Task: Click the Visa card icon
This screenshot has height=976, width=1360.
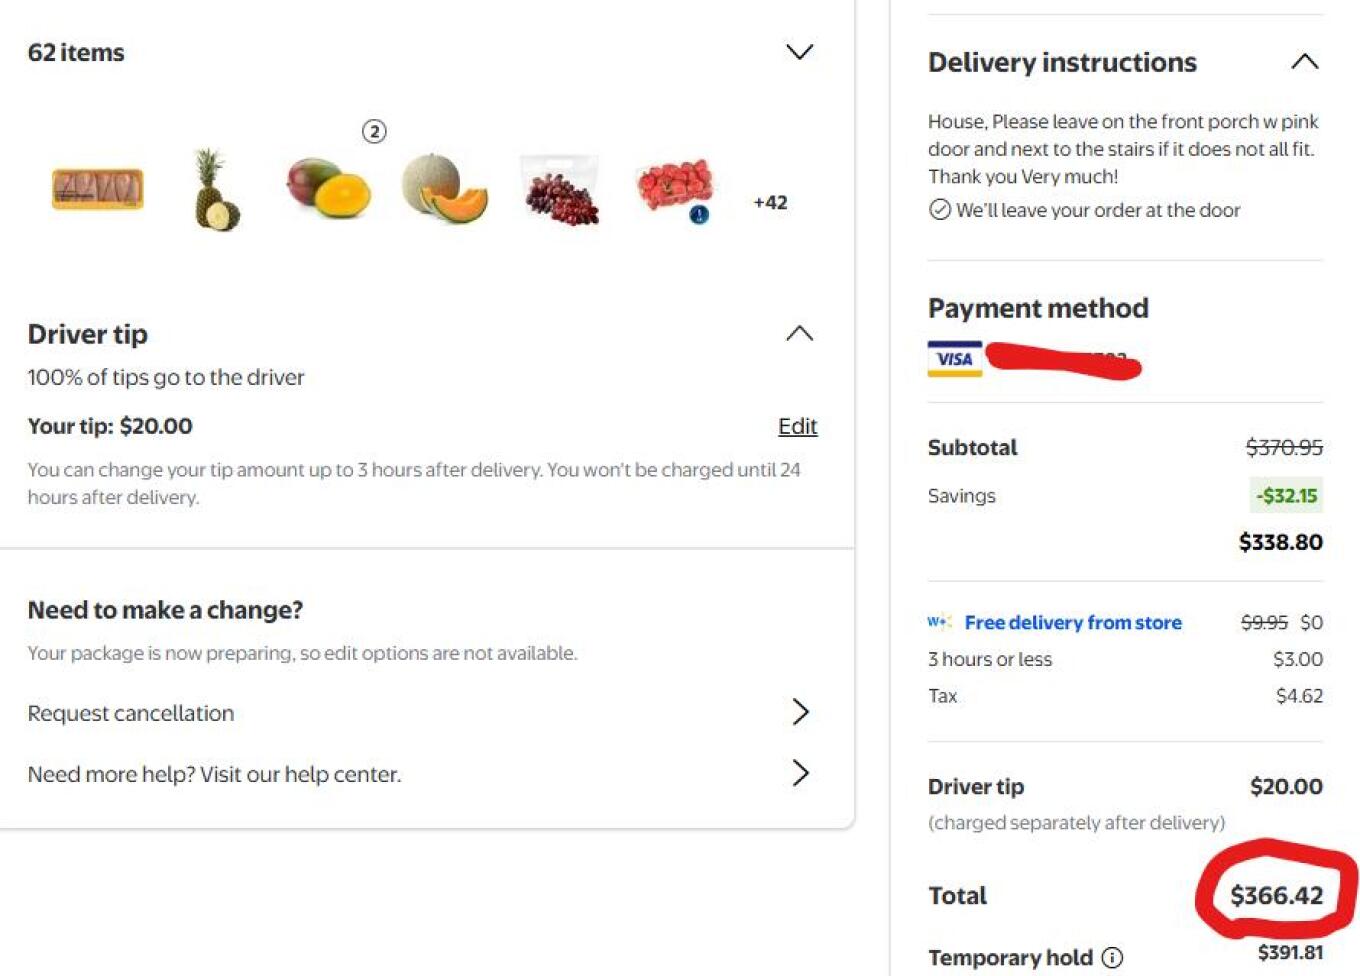Action: 955,360
